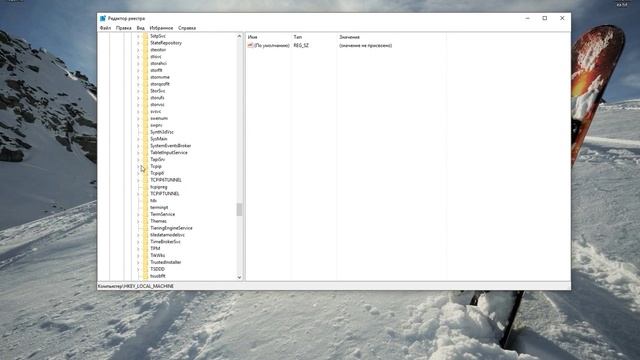Viewport: 640px width, 360px height.
Task: Select the storufs key label
Action: coord(157,98)
